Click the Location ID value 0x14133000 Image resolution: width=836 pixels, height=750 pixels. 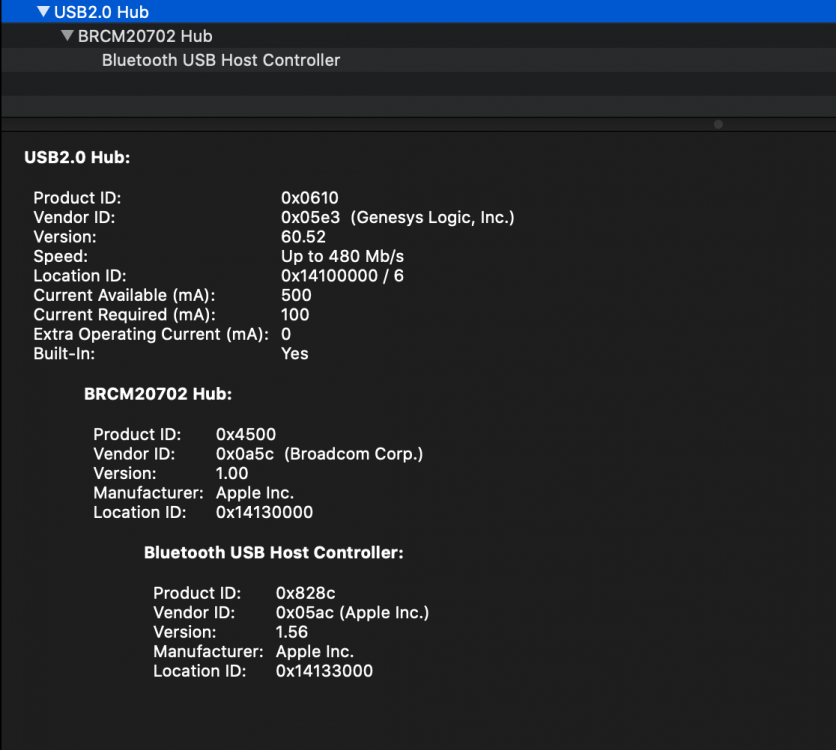(x=324, y=671)
